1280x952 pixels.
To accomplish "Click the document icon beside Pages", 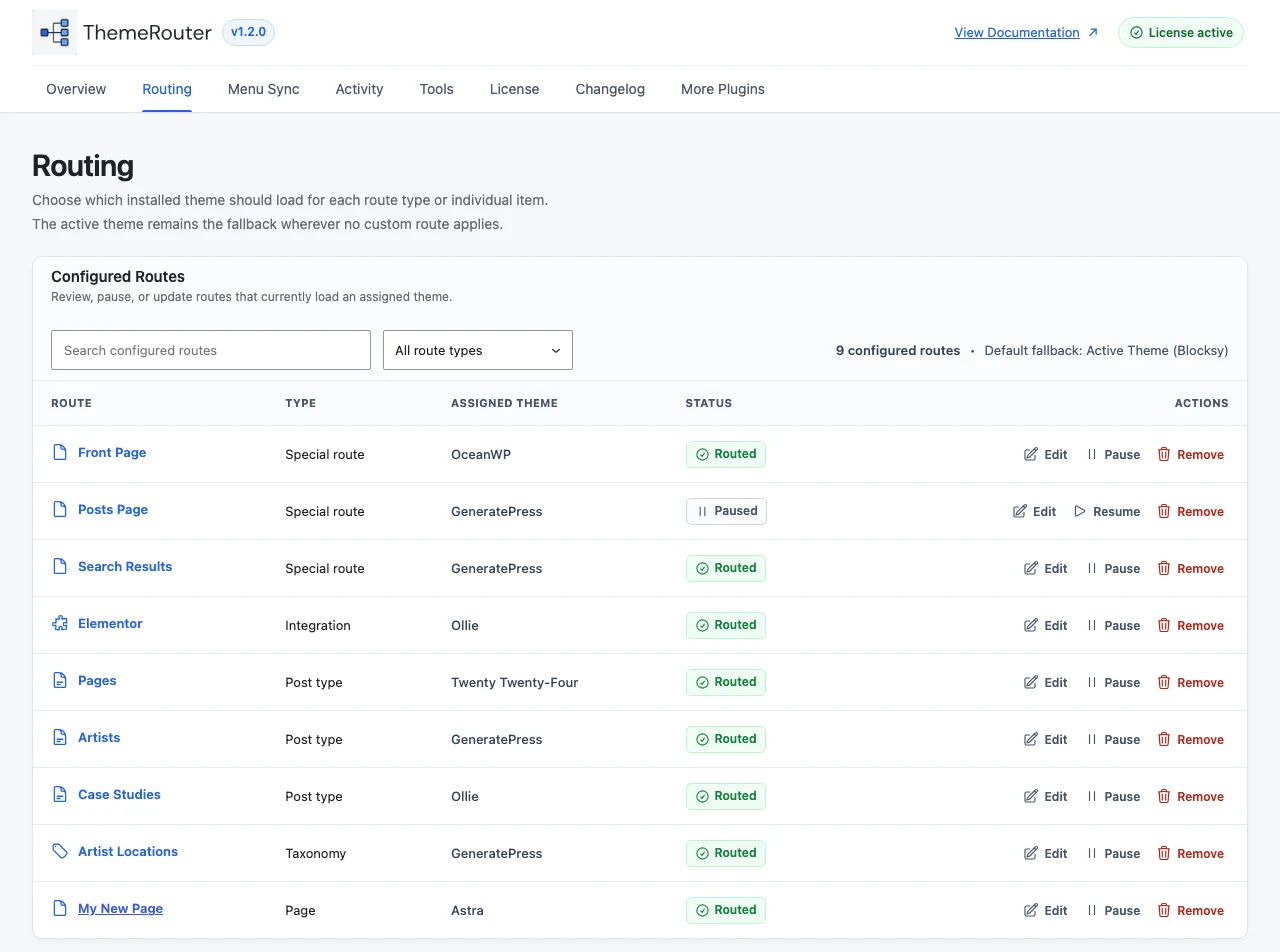I will tap(60, 681).
